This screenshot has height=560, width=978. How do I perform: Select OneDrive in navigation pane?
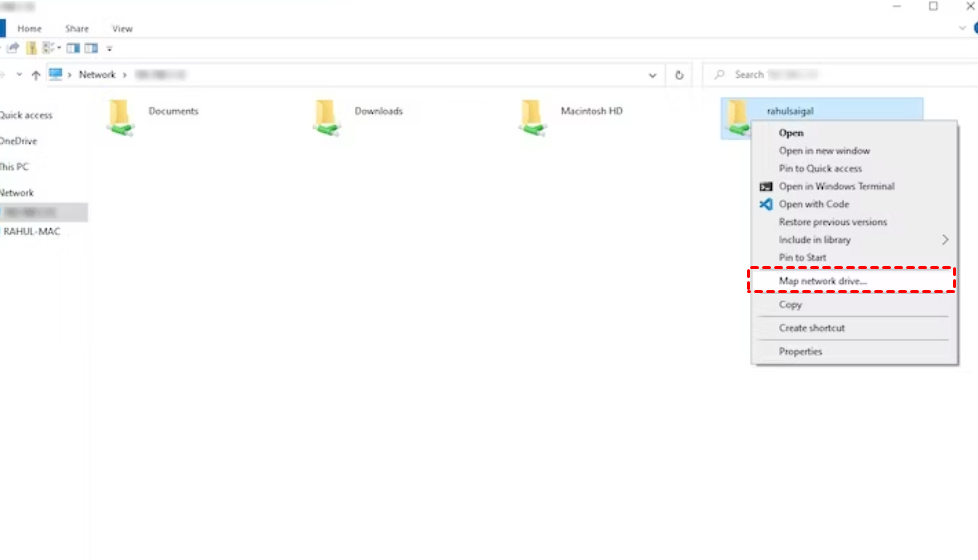[18, 141]
